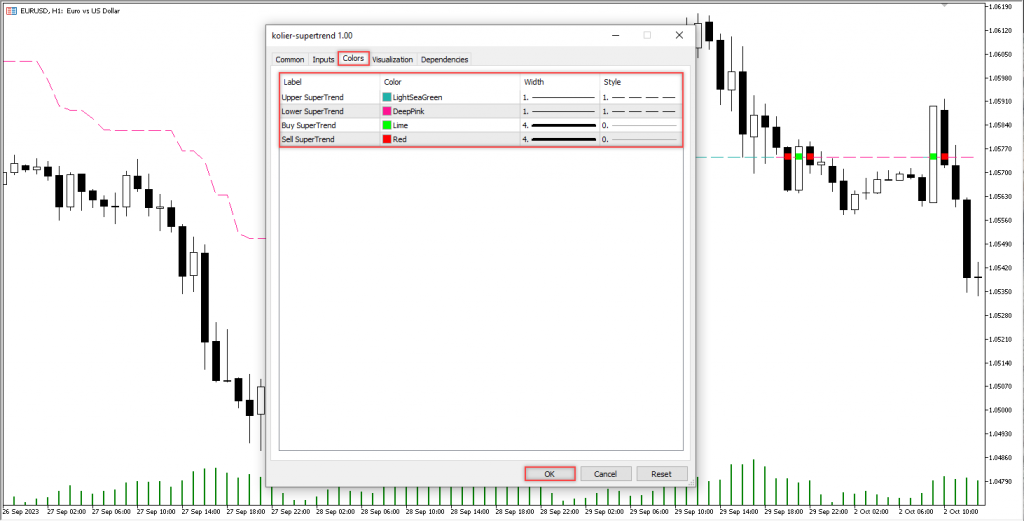Image resolution: width=1024 pixels, height=521 pixels.
Task: Select the Upper SuperTrend label
Action: tap(312, 97)
